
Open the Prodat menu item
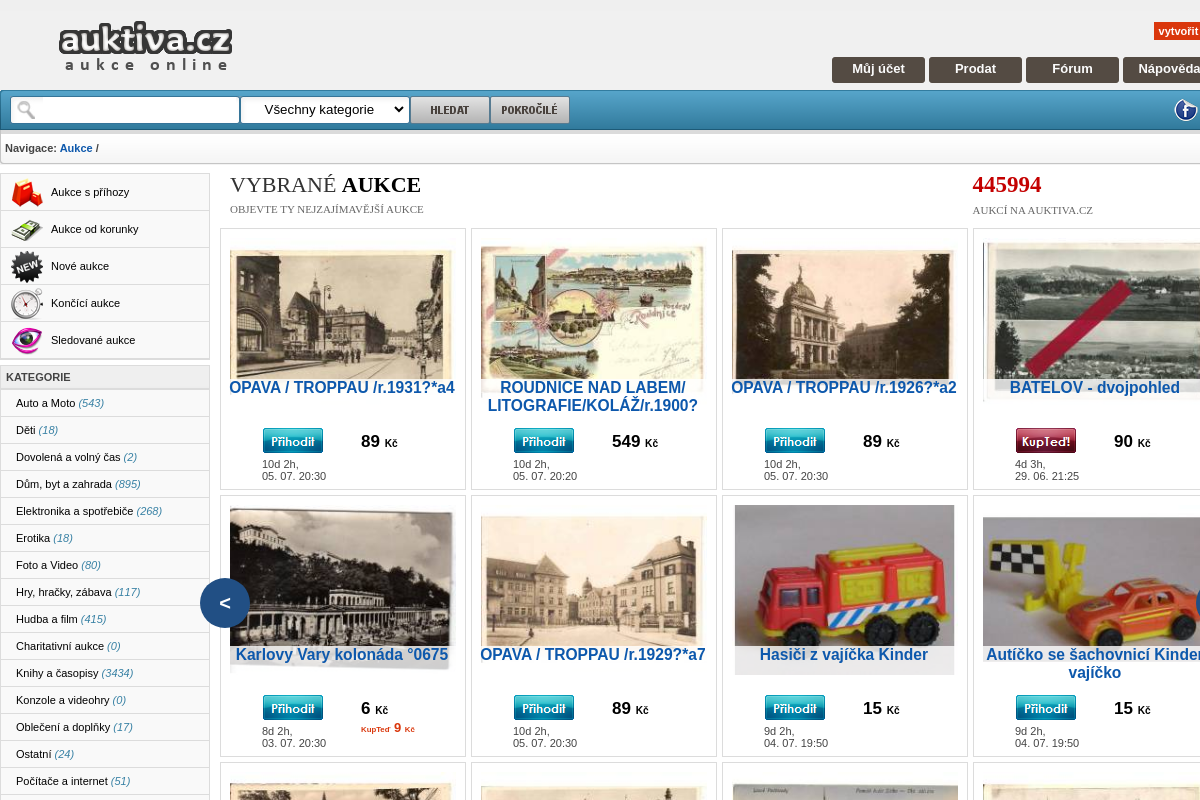pos(975,69)
